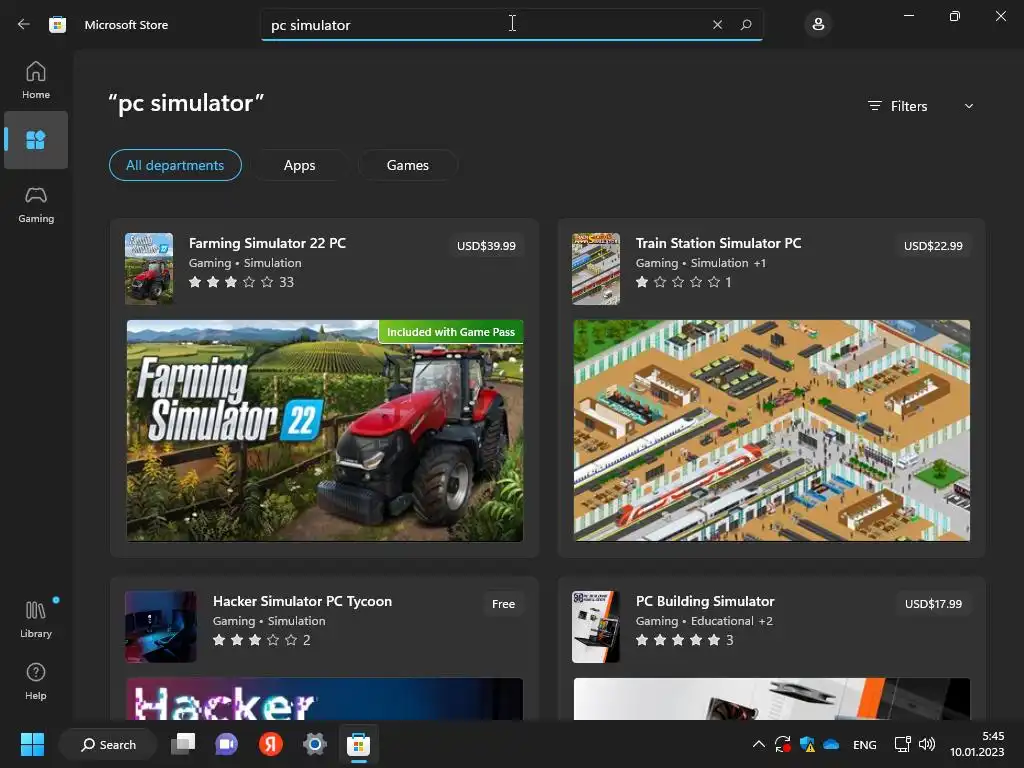Switch to the Apps filter tab
The height and width of the screenshot is (768, 1024).
coord(300,165)
